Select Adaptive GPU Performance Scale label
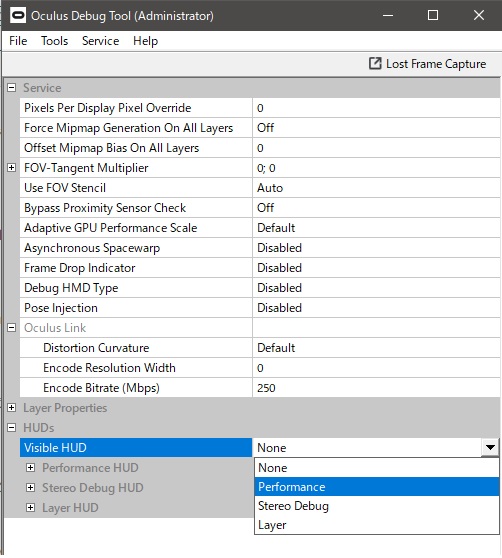 [110, 228]
